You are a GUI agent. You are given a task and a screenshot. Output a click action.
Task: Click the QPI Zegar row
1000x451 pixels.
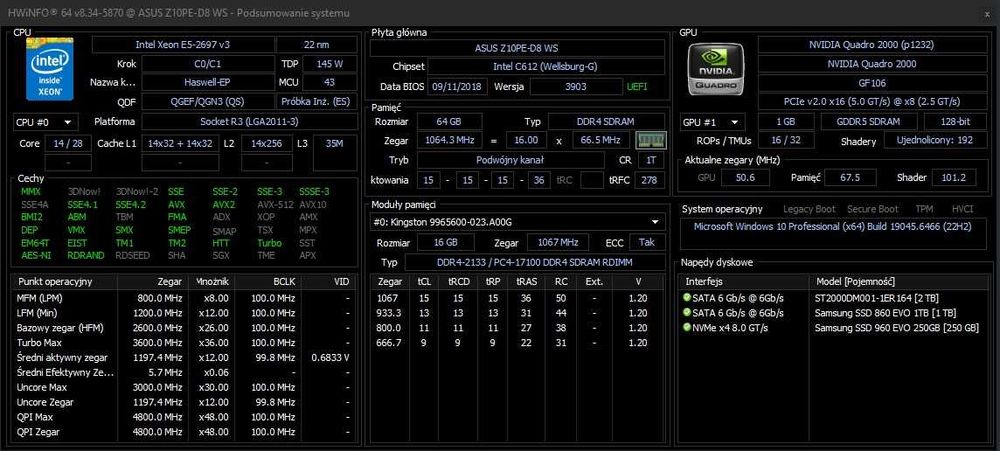(x=184, y=432)
